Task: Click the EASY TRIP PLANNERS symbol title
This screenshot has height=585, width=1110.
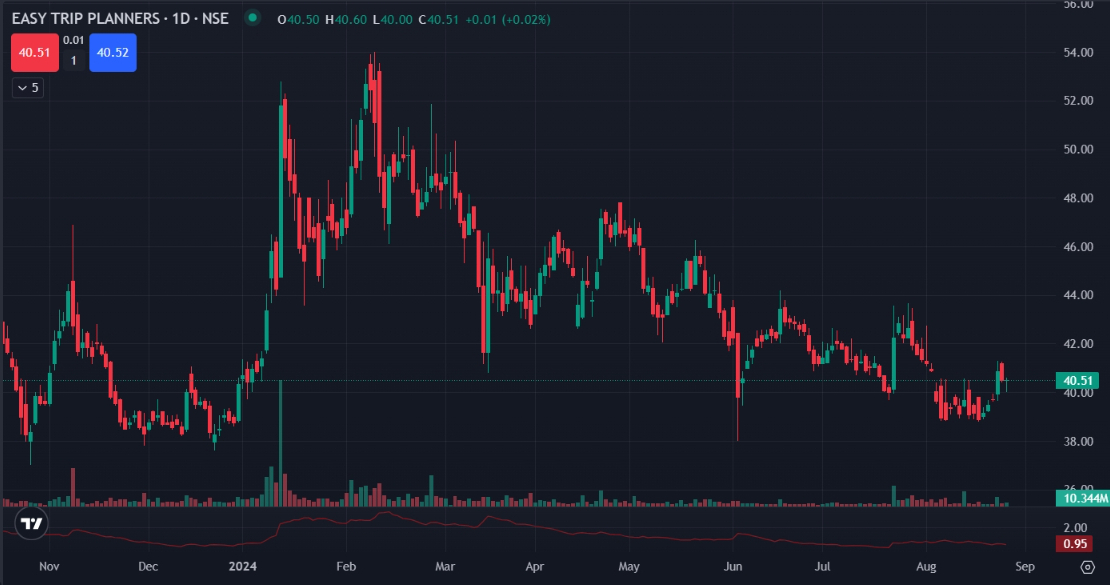Action: pyautogui.click(x=120, y=18)
